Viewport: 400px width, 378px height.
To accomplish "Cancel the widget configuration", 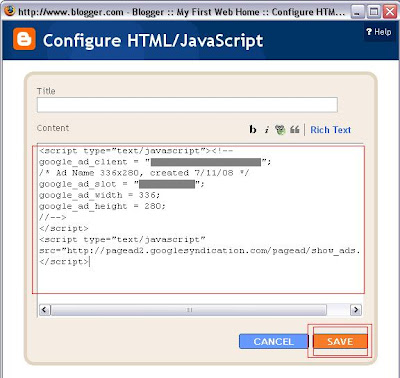I will 273,342.
